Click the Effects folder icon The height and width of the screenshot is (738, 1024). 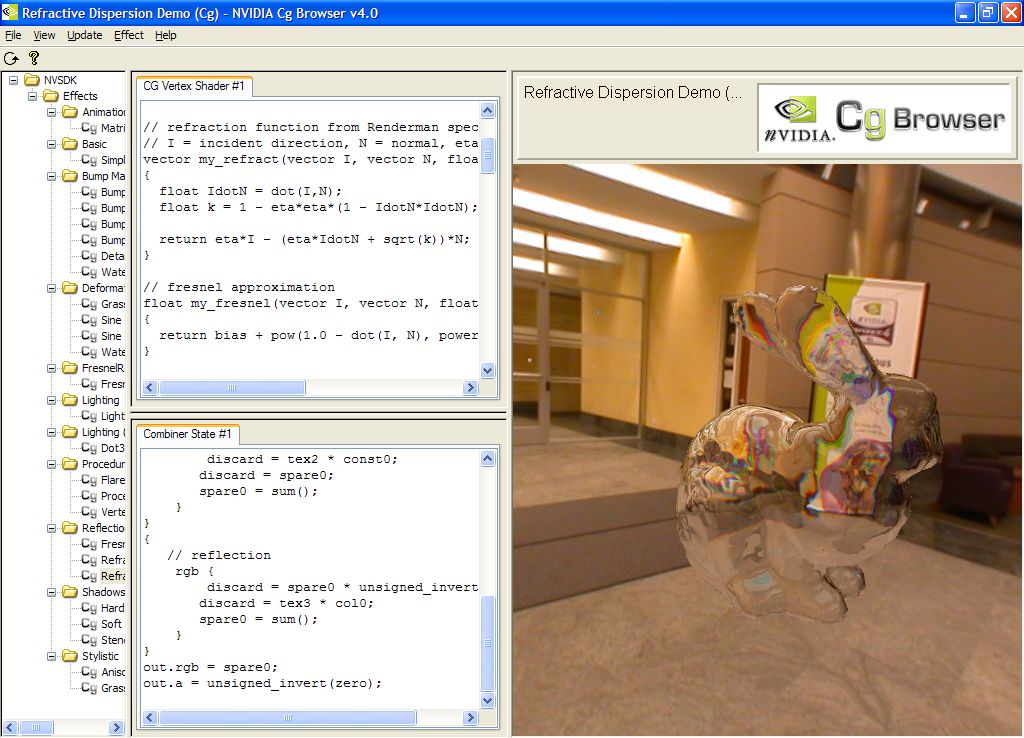click(x=51, y=96)
